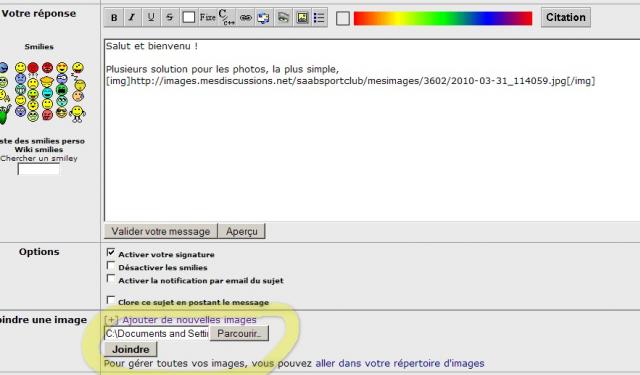
Task: Insert hyperlink chain icon
Action: (x=245, y=18)
